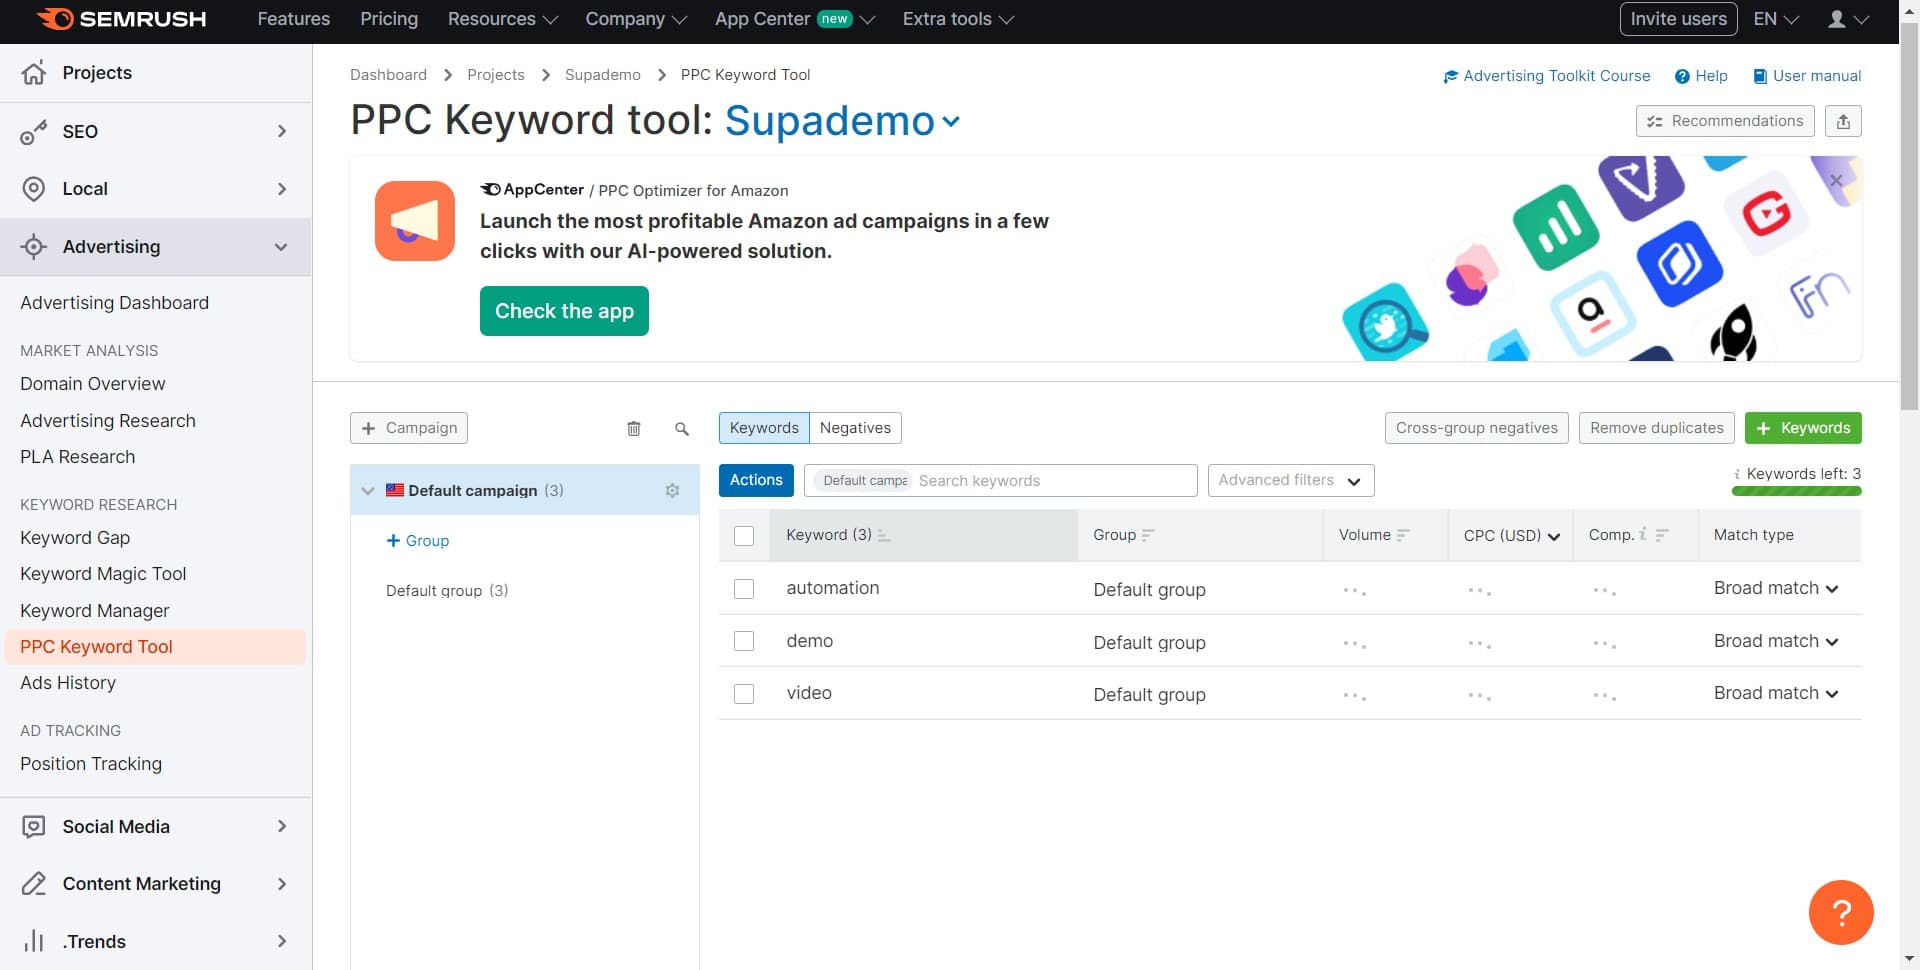Viewport: 1920px width, 970px height.
Task: Check the select-all keywords checkbox
Action: [x=744, y=536]
